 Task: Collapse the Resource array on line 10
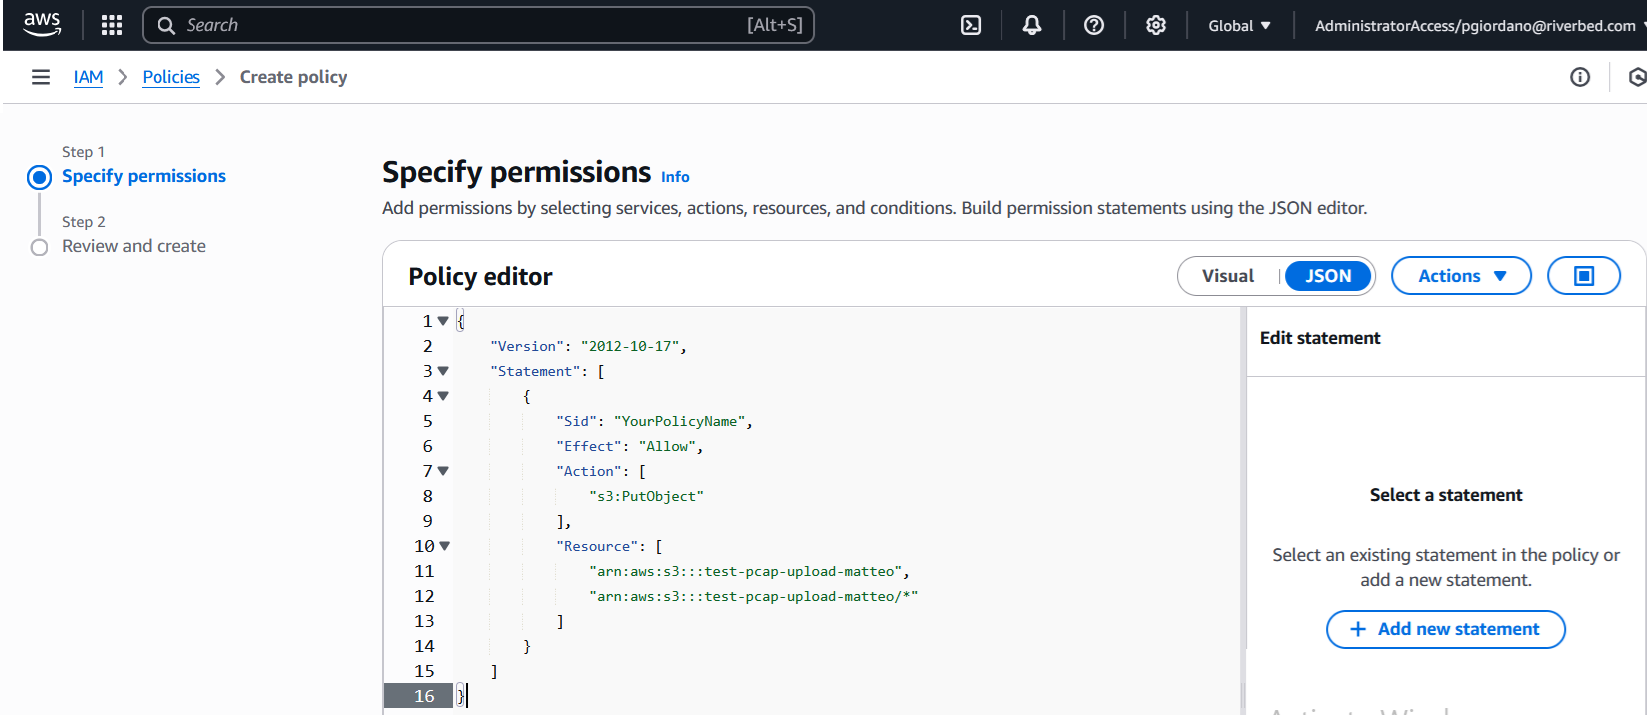(x=444, y=546)
